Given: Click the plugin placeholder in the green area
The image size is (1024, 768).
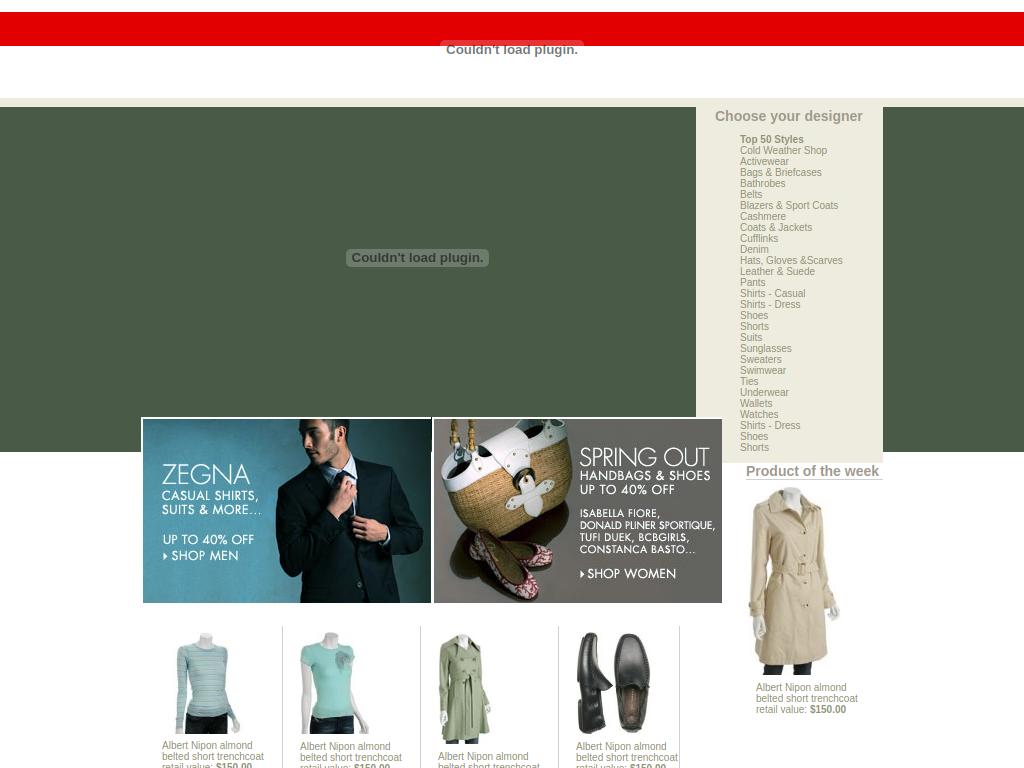Looking at the screenshot, I should pyautogui.click(x=417, y=258).
